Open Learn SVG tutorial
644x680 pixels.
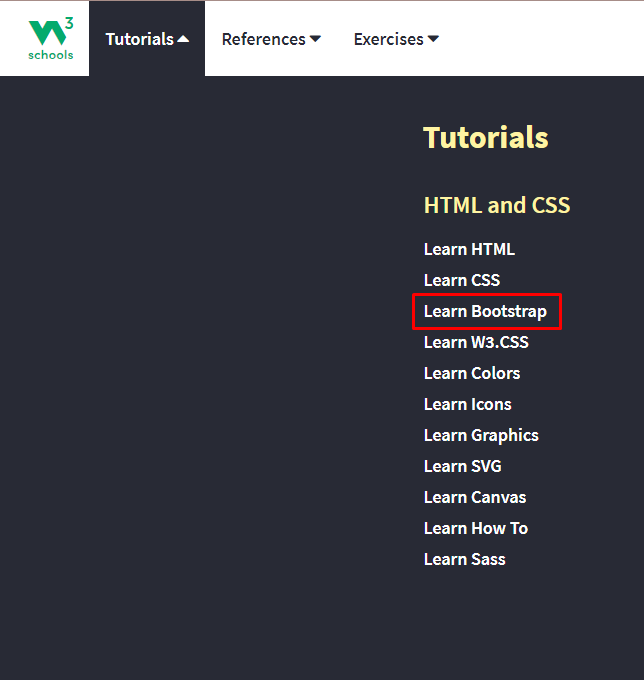(x=463, y=466)
